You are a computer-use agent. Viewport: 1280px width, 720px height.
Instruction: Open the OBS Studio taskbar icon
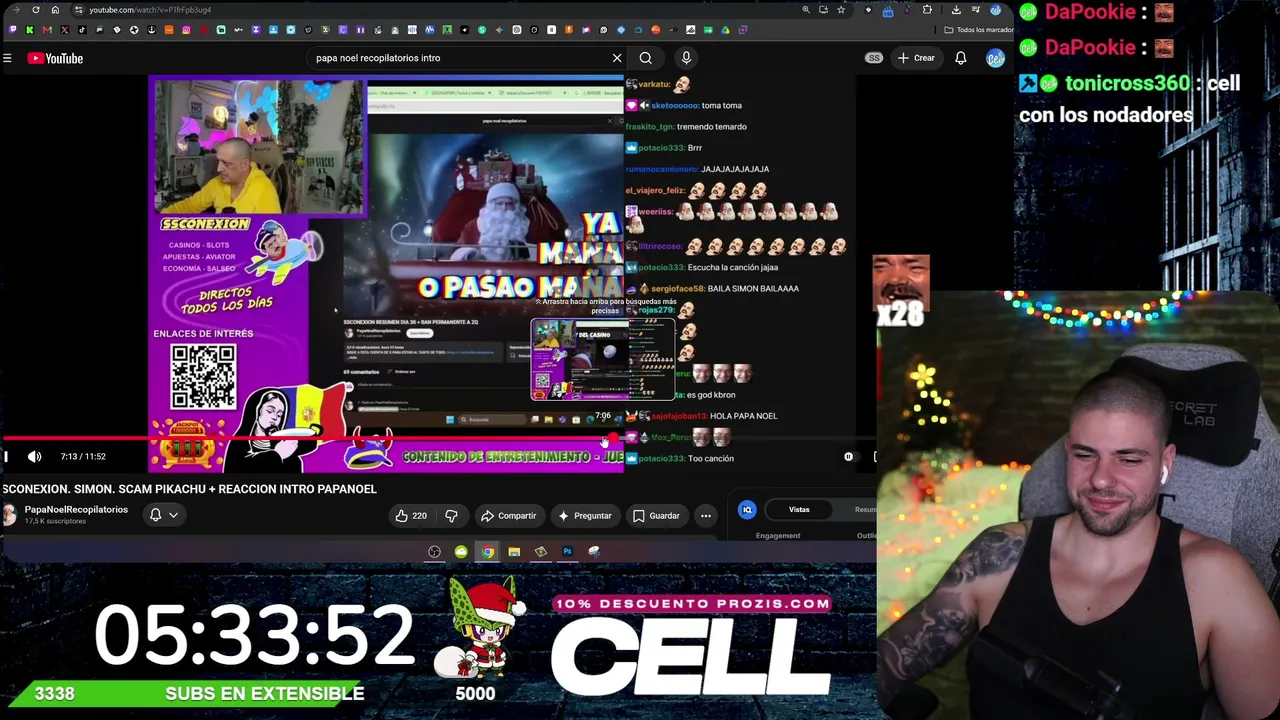pos(434,552)
